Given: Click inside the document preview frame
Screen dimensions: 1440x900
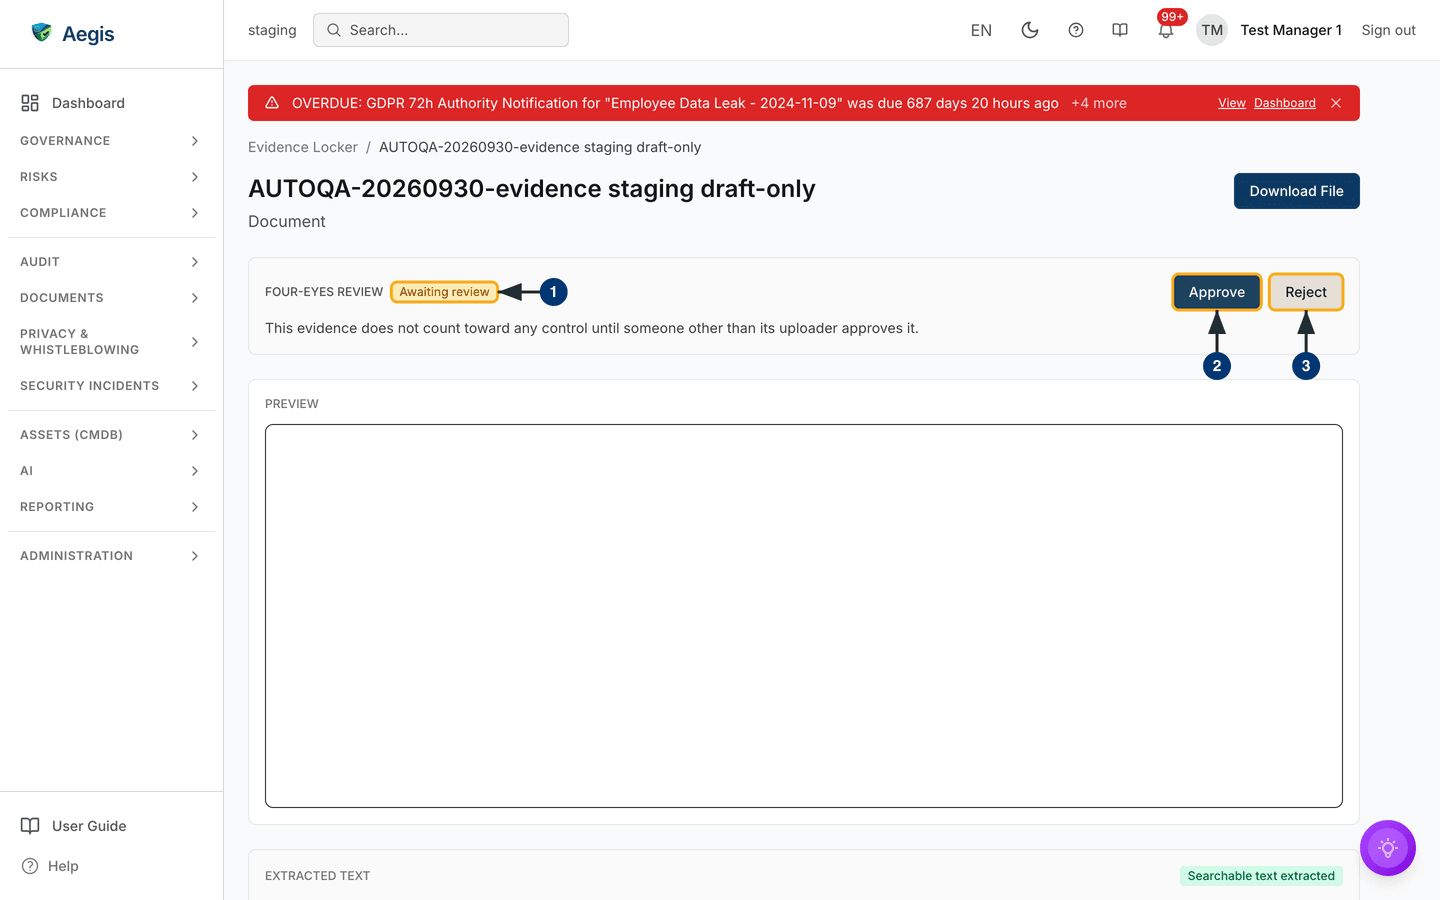Looking at the screenshot, I should coord(804,616).
